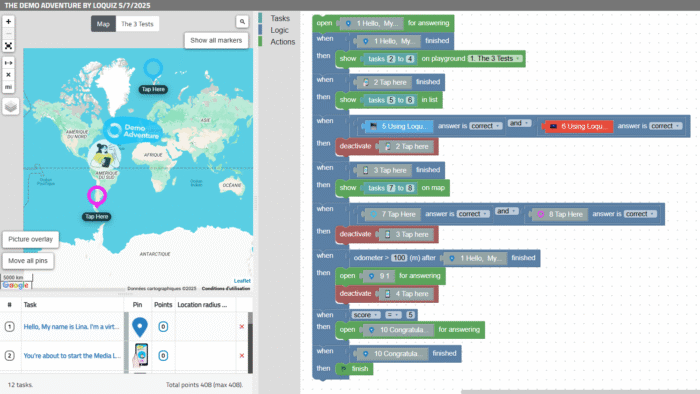
Task: Delete task 1 with red X
Action: click(242, 327)
